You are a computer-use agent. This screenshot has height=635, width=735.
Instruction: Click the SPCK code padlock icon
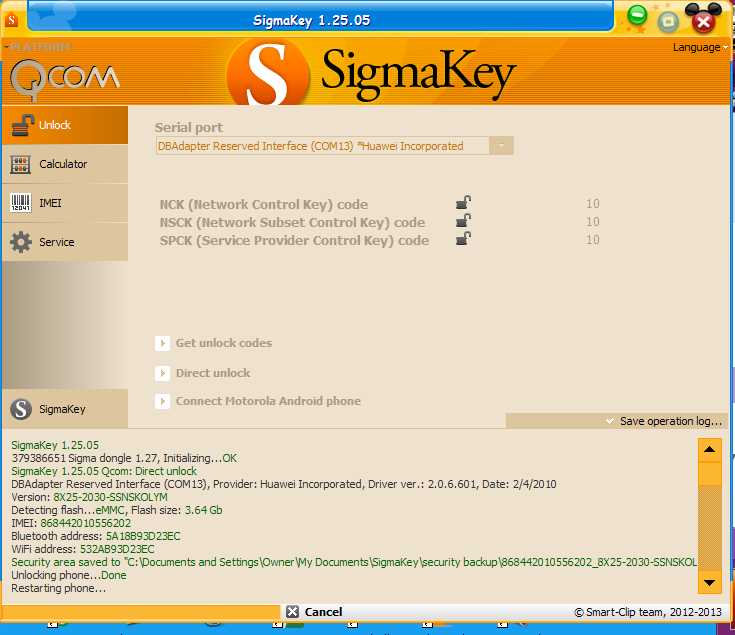pyautogui.click(x=462, y=239)
